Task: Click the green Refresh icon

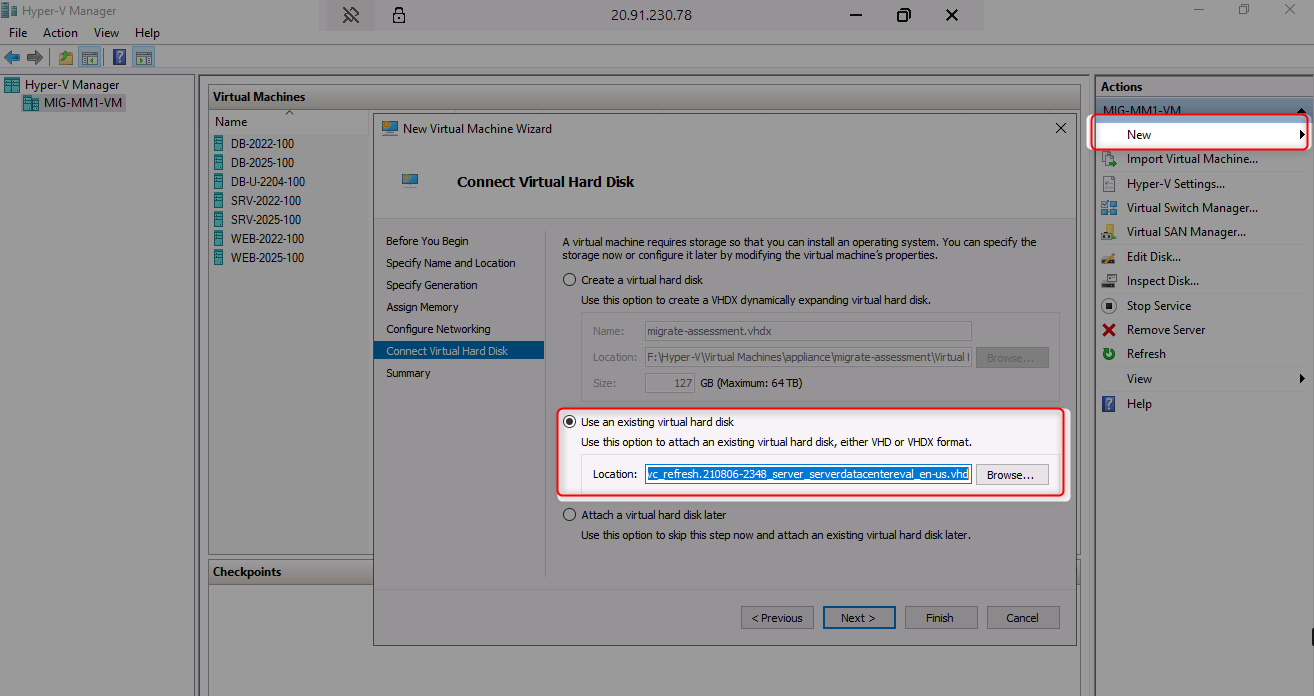Action: [x=1109, y=354]
